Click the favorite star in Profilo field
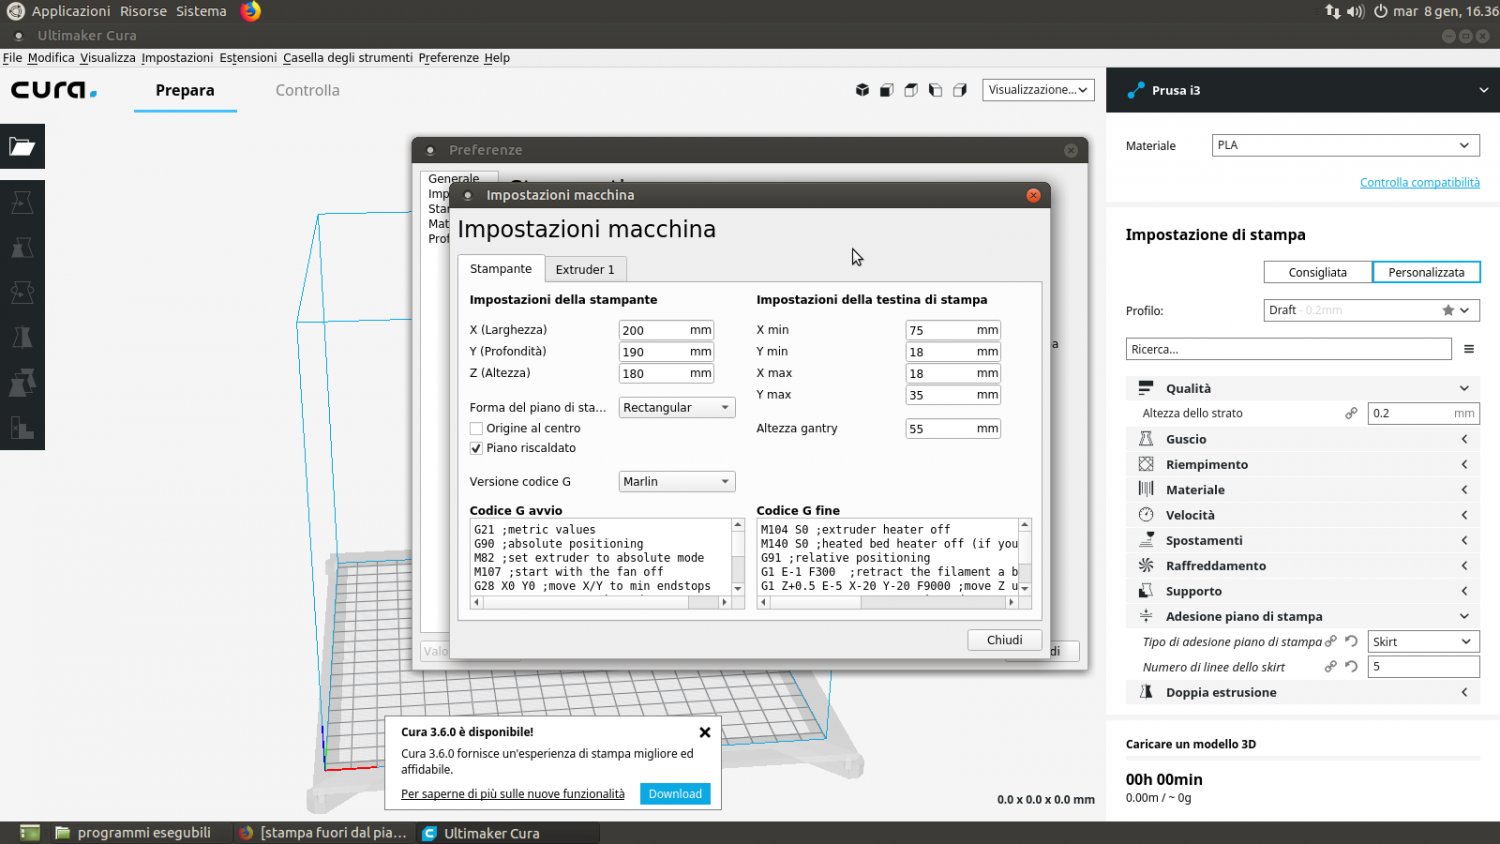The width and height of the screenshot is (1500, 844). point(1447,310)
